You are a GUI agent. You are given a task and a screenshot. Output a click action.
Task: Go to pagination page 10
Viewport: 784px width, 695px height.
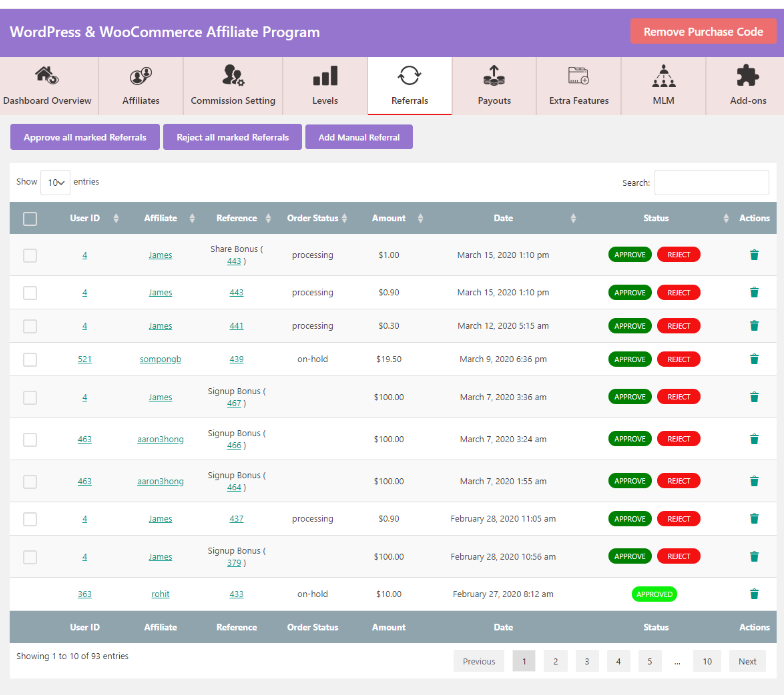(707, 661)
